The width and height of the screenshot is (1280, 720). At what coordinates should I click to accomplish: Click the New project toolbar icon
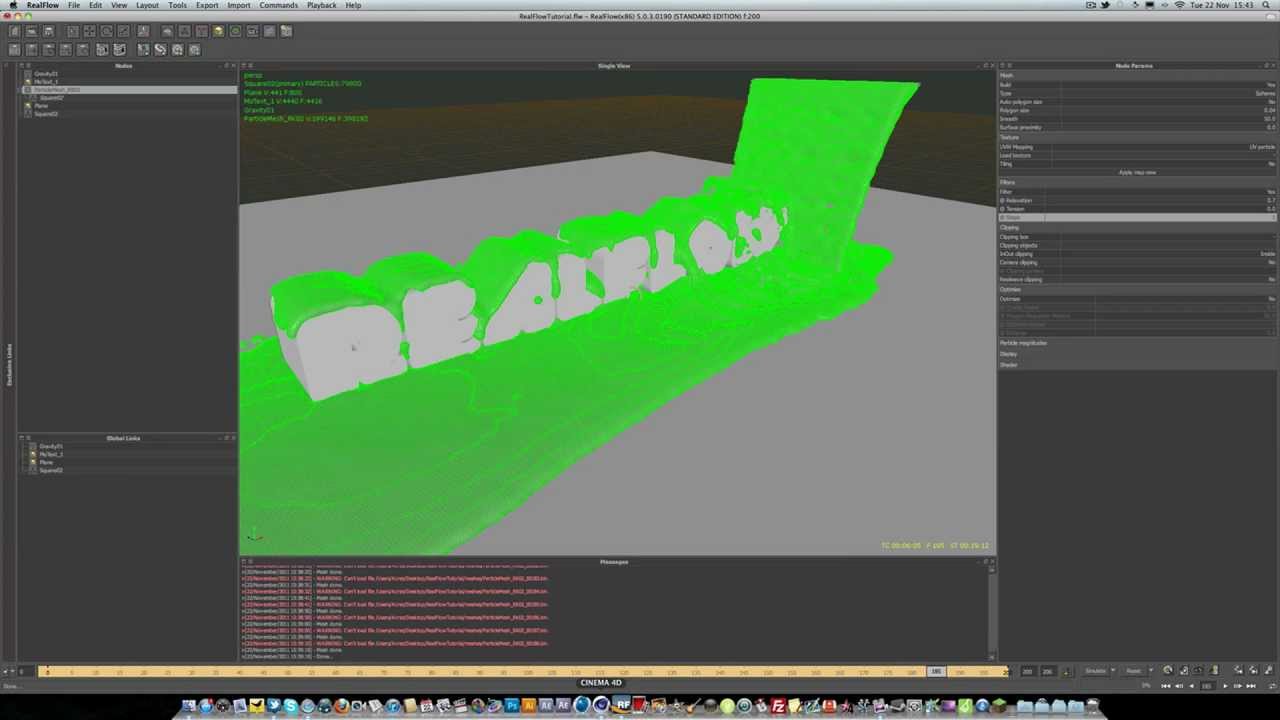coord(14,31)
